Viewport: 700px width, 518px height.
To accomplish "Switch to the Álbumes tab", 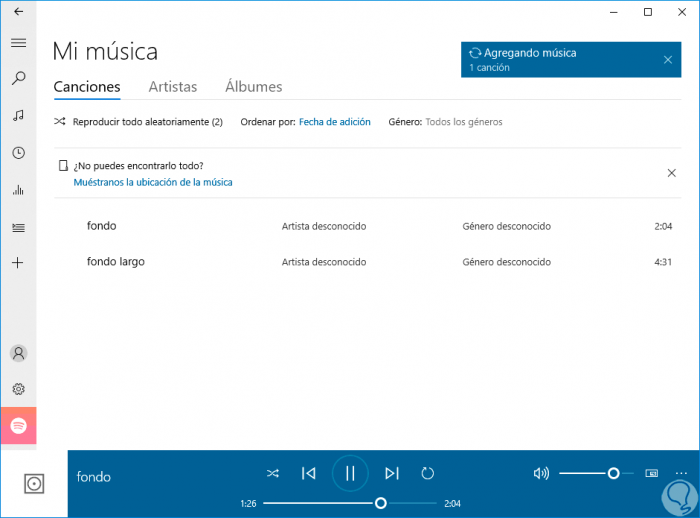I will [254, 86].
